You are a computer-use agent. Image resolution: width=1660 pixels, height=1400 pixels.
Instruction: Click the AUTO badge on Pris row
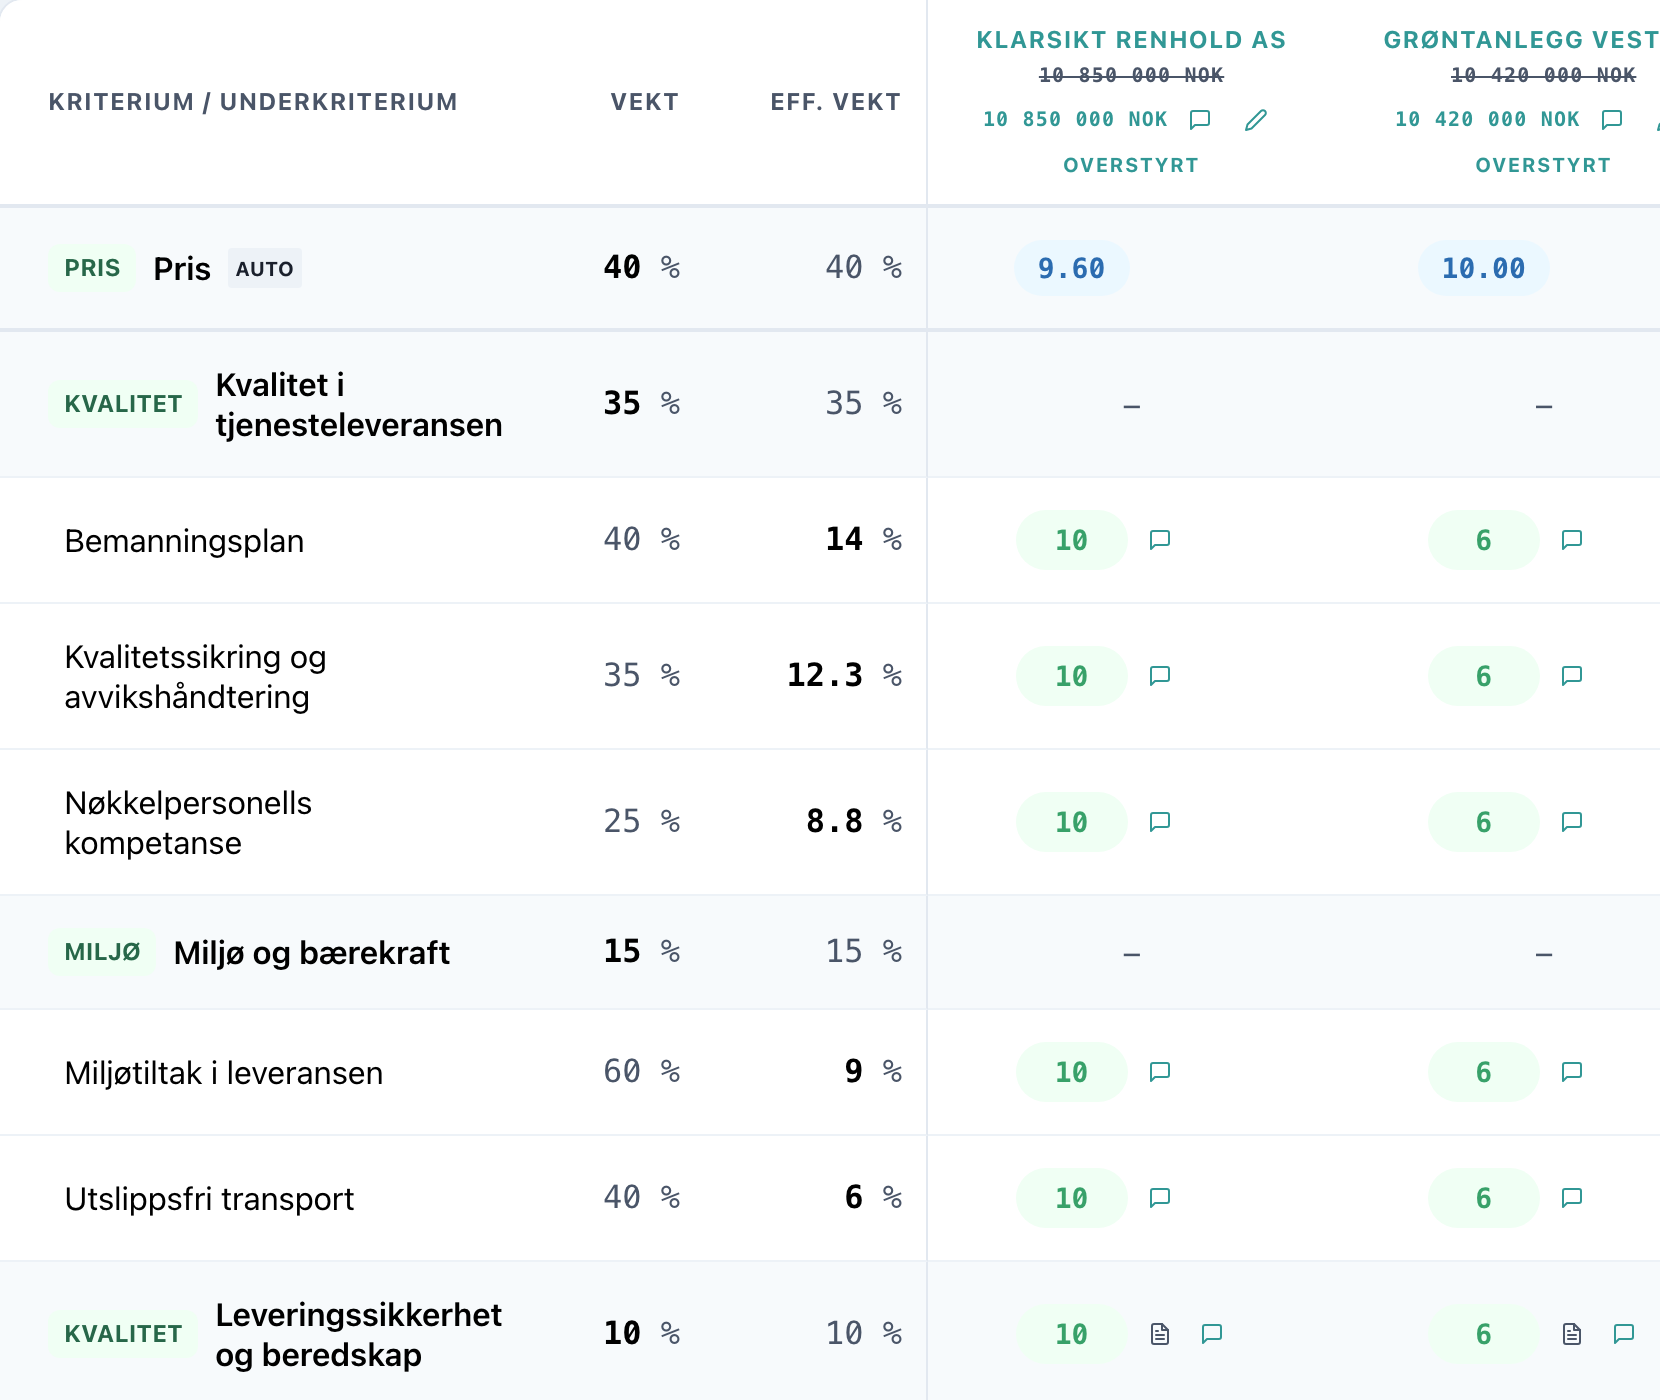[265, 268]
